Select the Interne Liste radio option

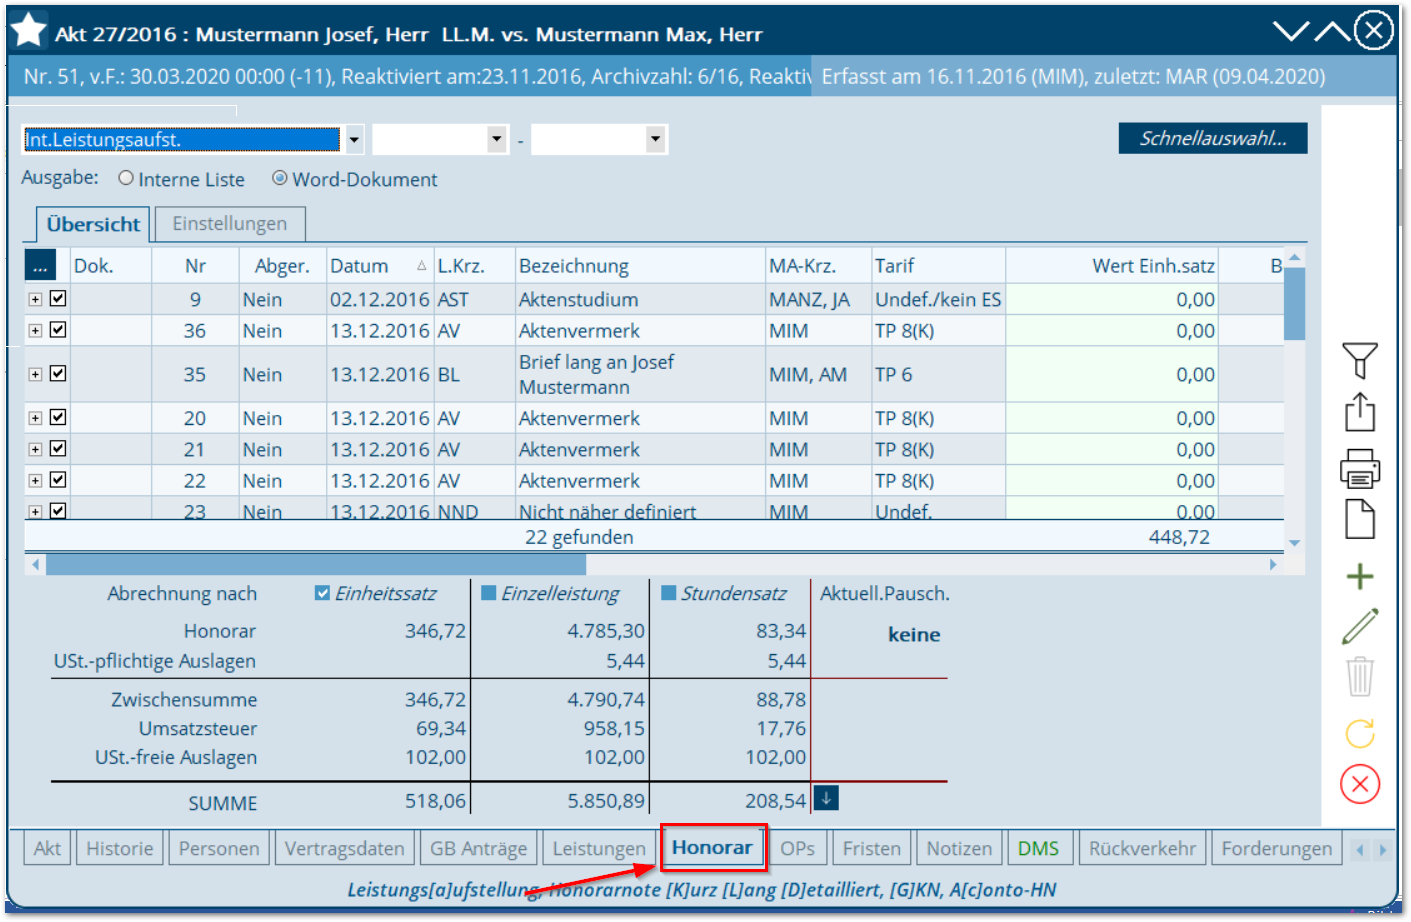click(126, 178)
